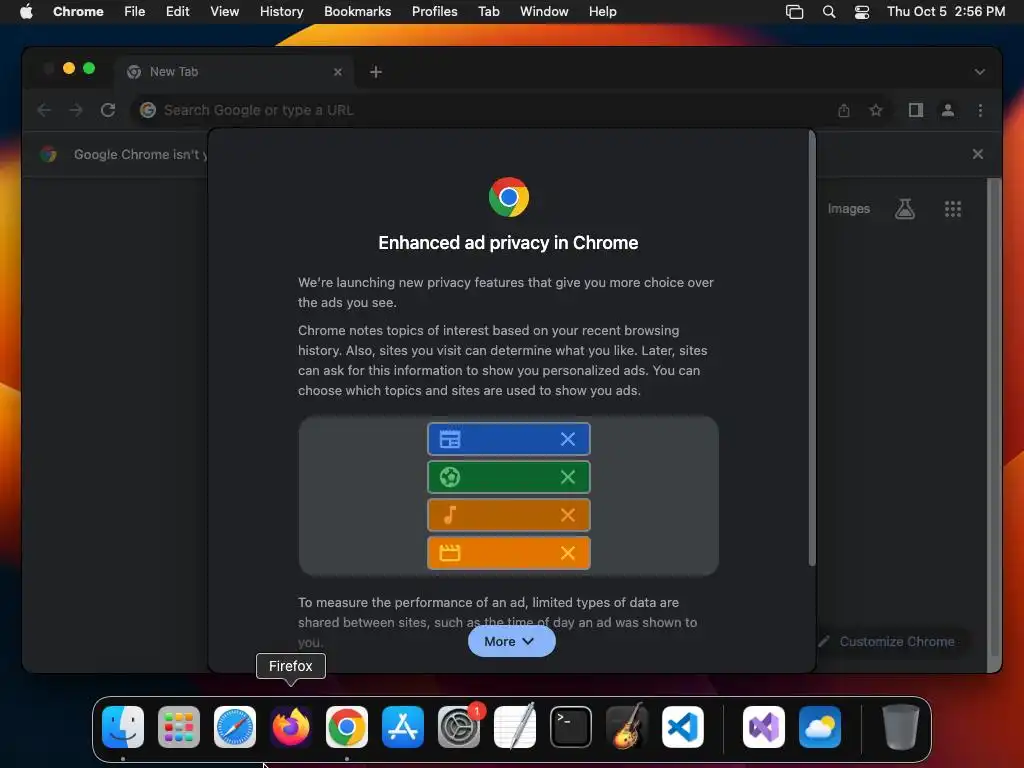
Task: Open System Settings in the dock
Action: 458,726
